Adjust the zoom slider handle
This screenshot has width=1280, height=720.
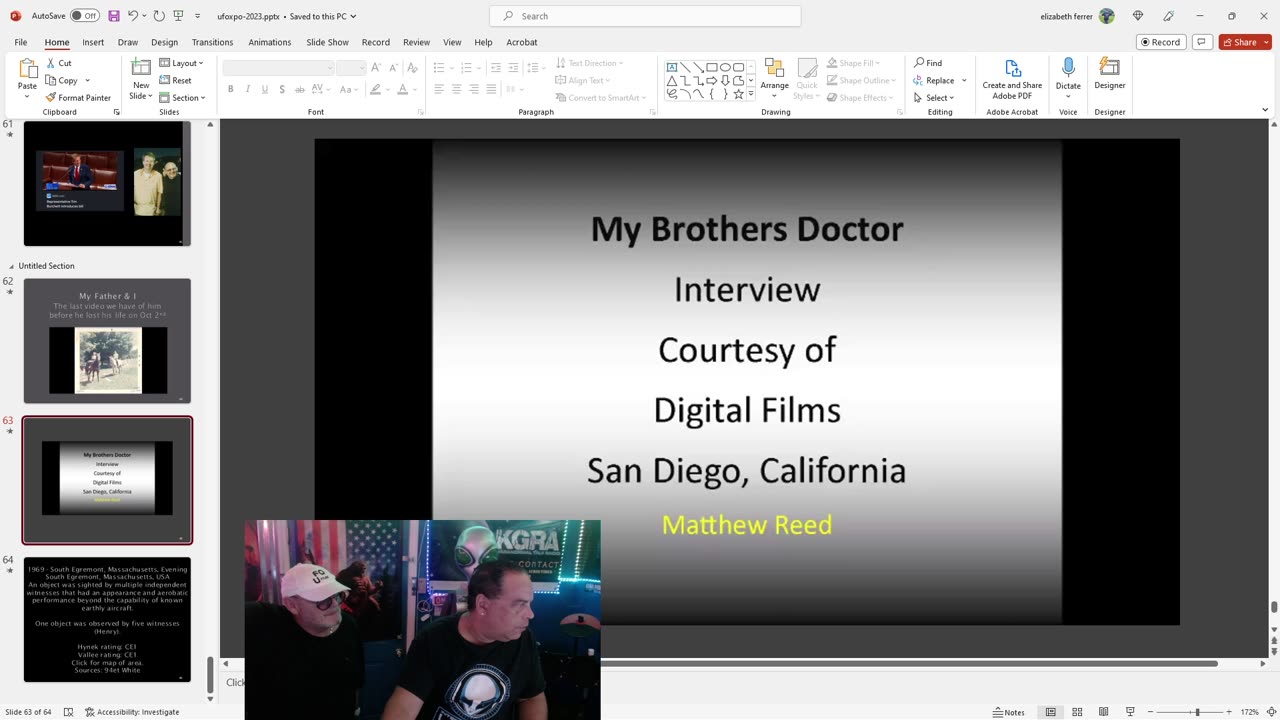coord(1197,712)
